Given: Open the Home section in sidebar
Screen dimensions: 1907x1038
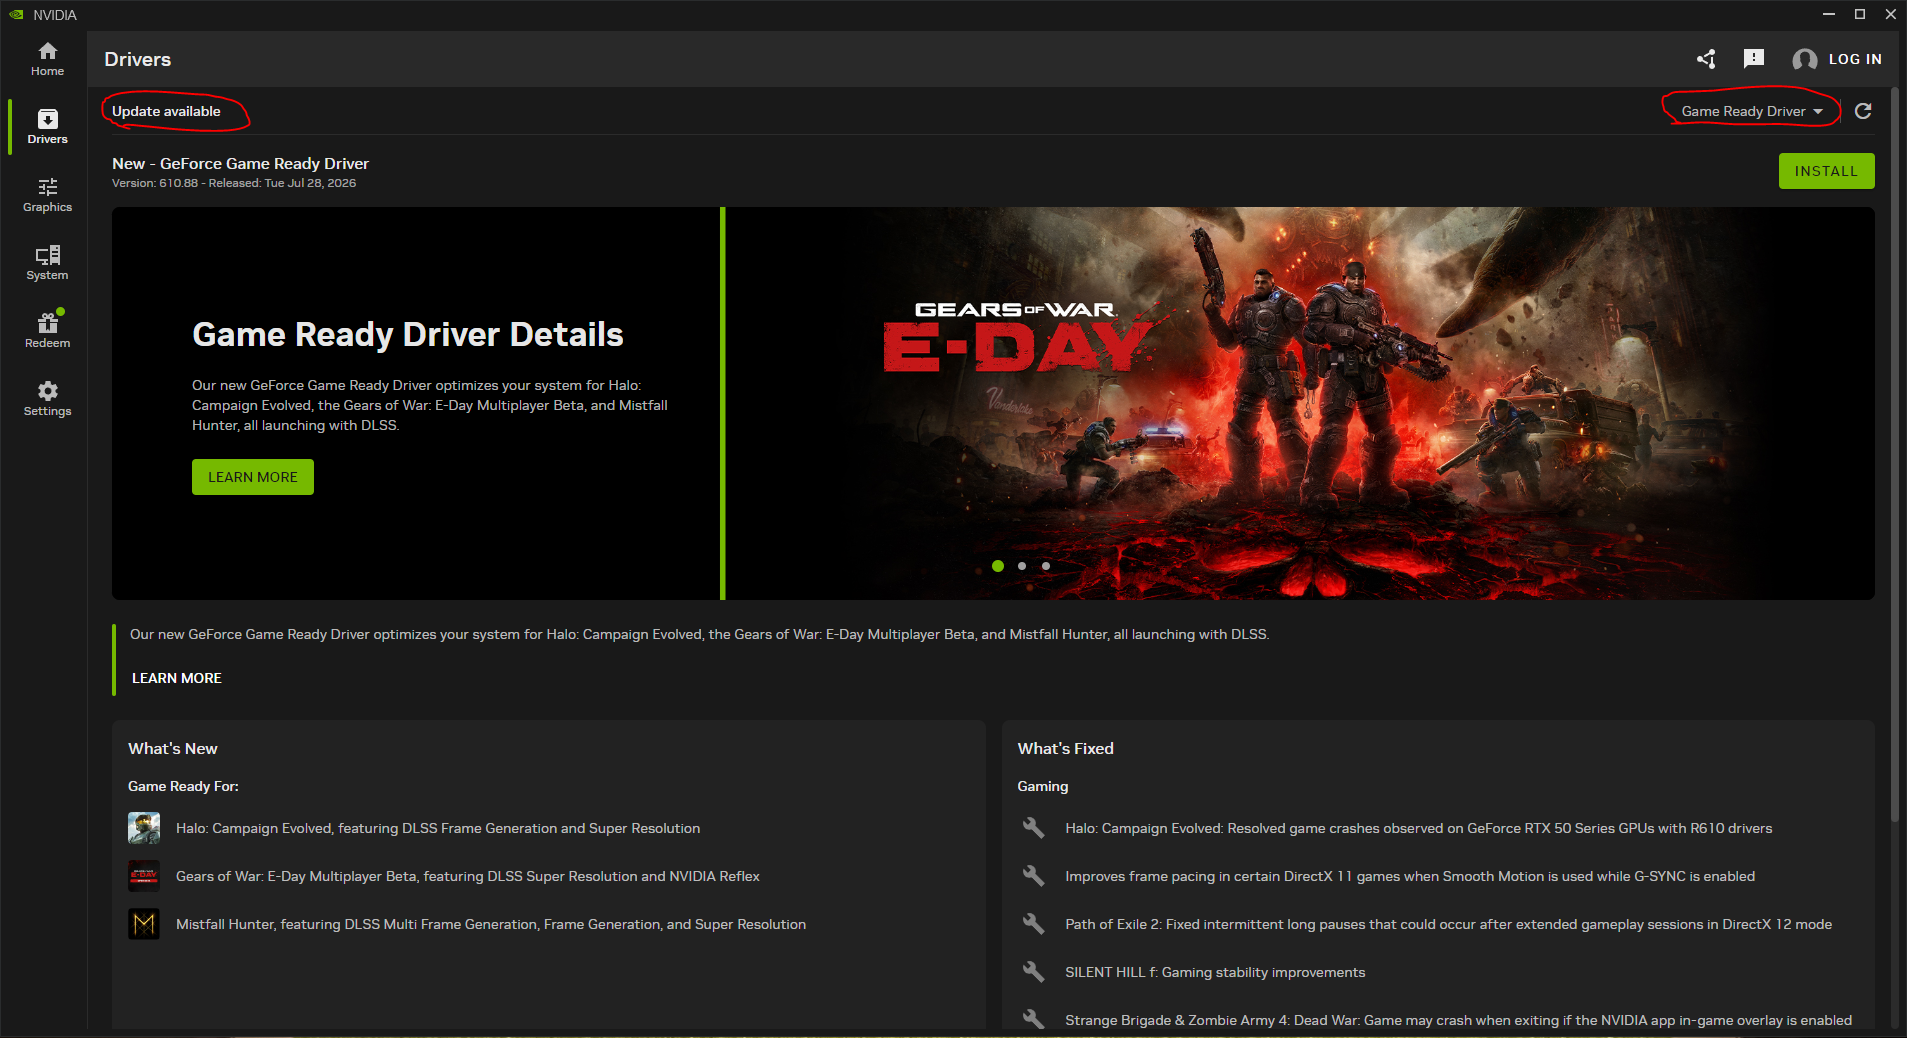Looking at the screenshot, I should [47, 59].
